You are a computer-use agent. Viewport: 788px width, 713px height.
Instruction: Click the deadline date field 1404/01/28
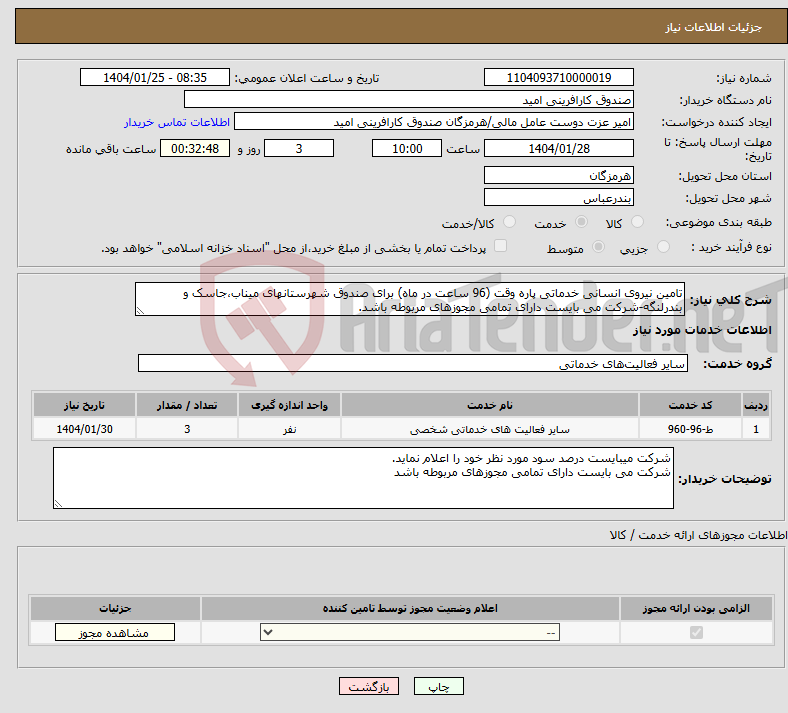558,148
